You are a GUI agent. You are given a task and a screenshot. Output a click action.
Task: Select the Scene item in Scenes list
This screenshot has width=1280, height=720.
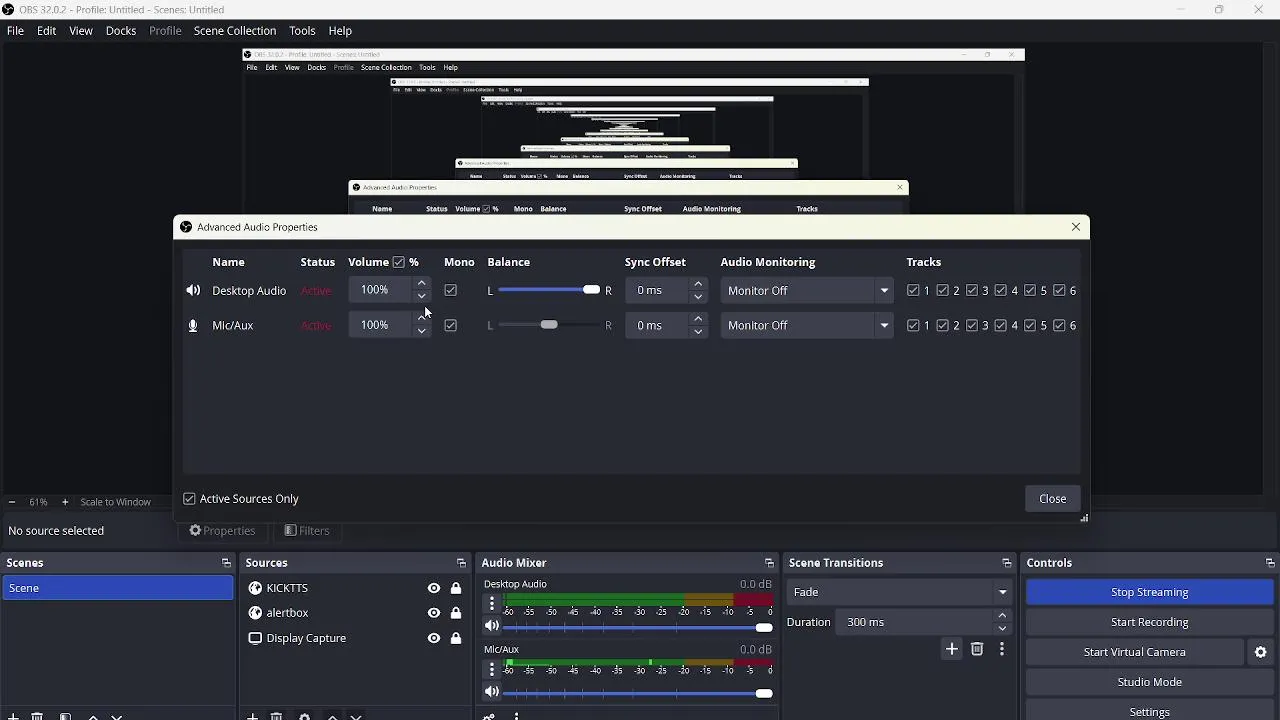click(x=118, y=588)
